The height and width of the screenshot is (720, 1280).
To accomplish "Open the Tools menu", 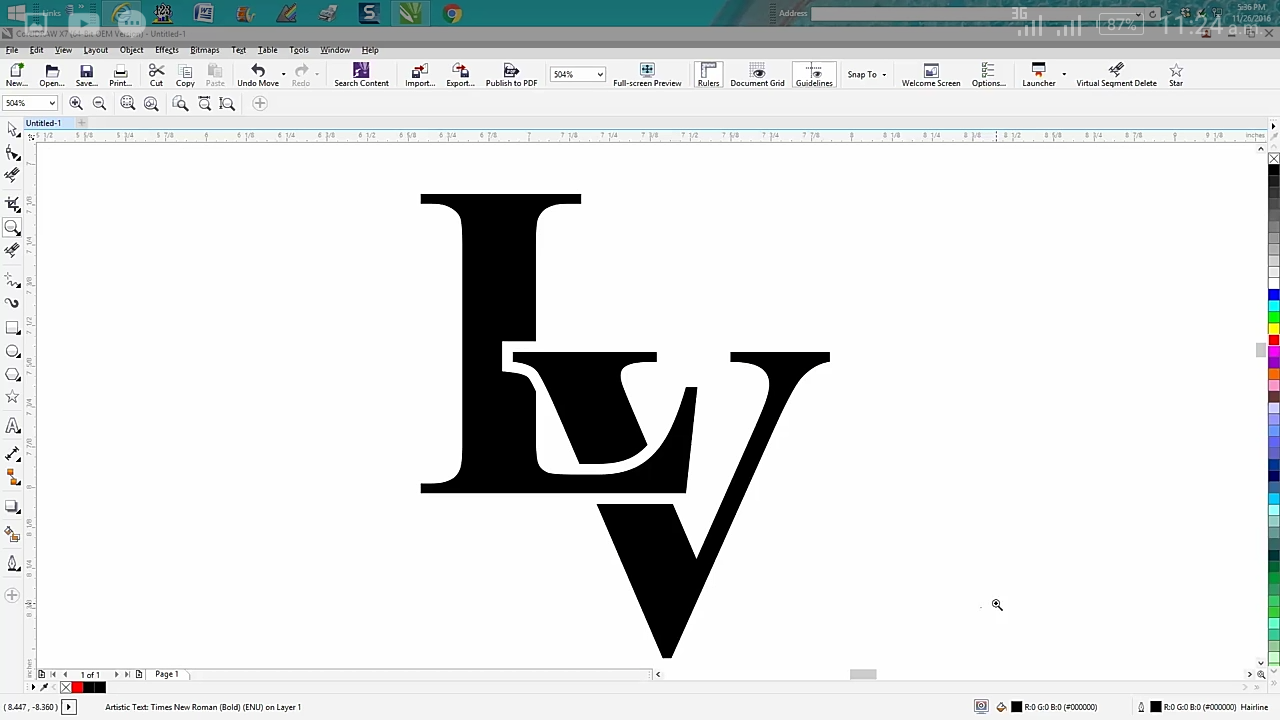I will (299, 50).
